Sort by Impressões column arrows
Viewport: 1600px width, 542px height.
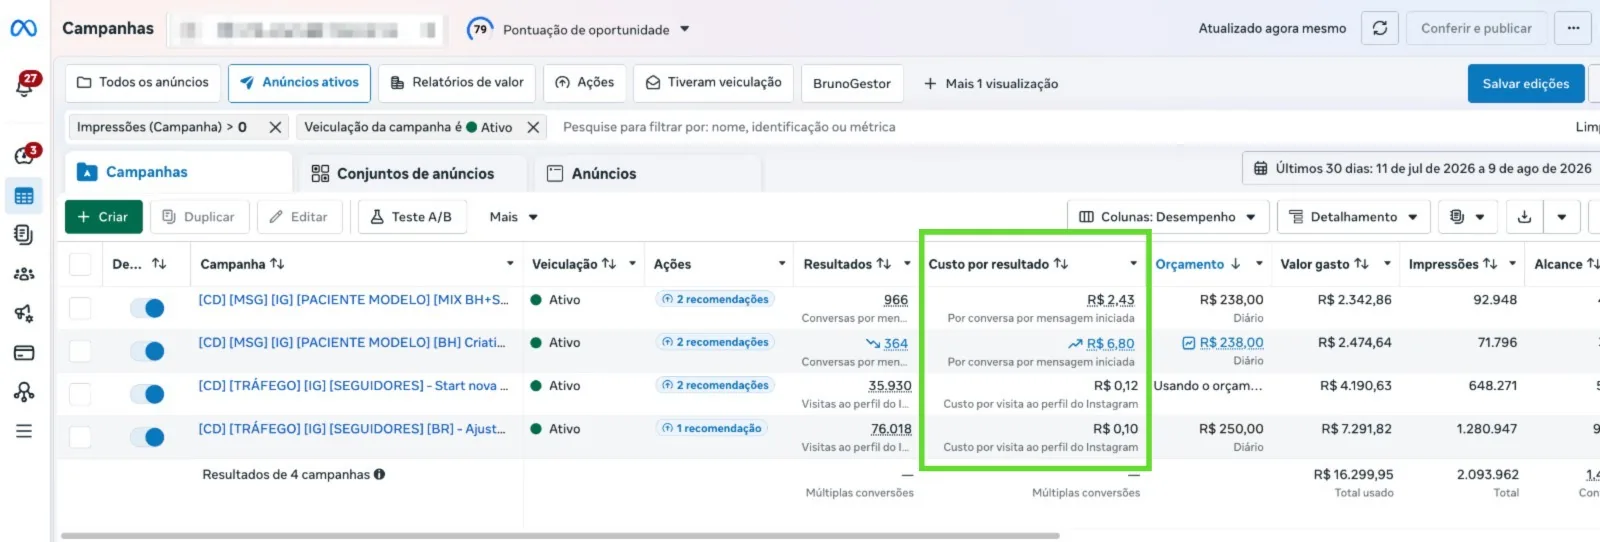(x=1490, y=264)
